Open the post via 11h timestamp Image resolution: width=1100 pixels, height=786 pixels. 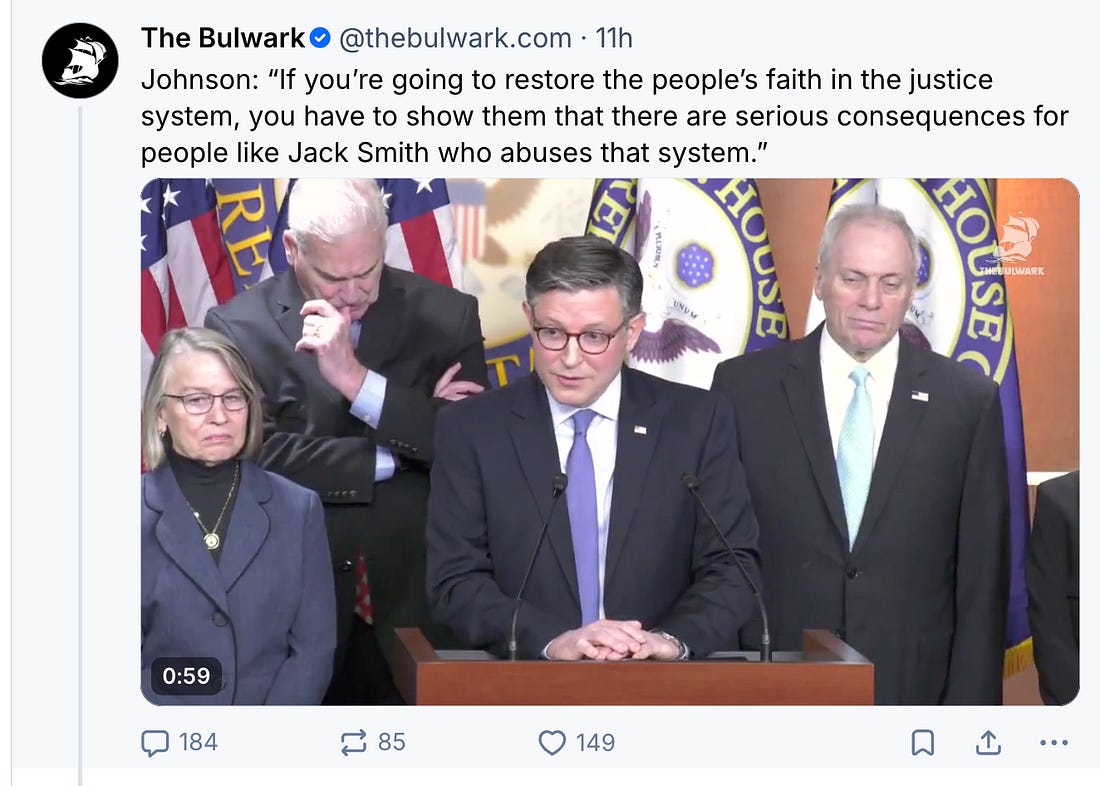click(614, 38)
